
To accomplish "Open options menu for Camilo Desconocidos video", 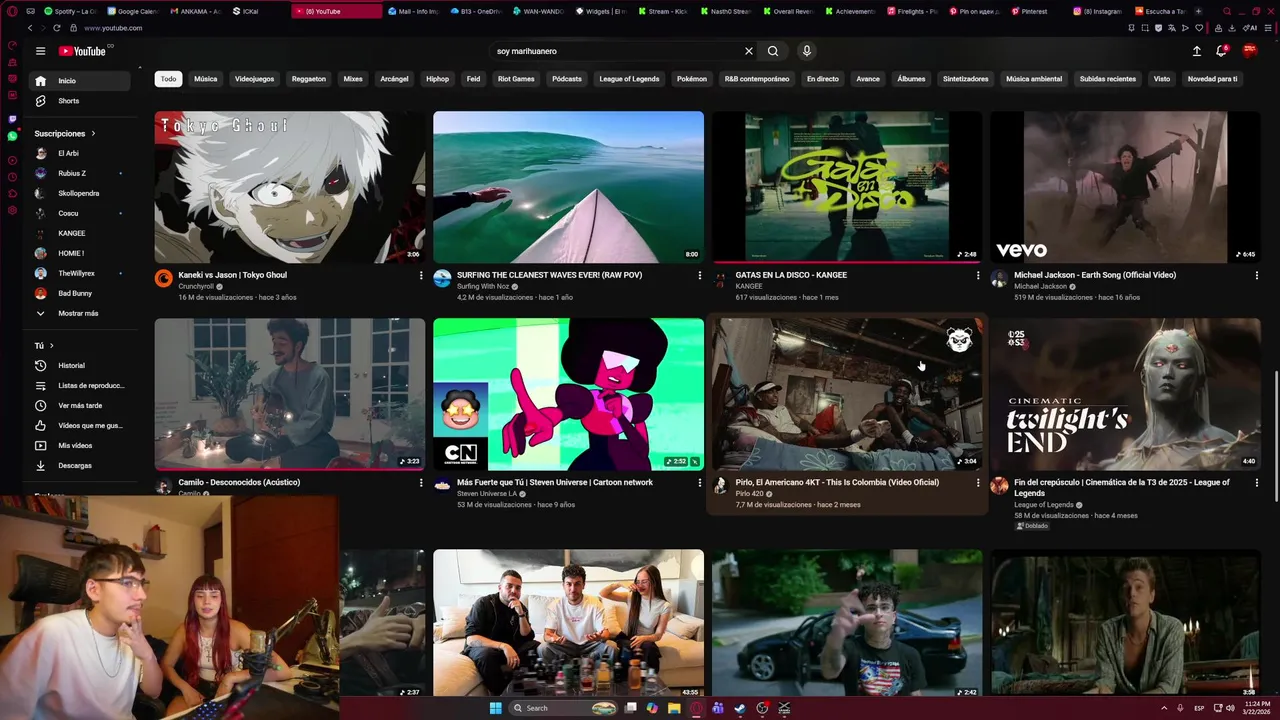I will click(421, 482).
